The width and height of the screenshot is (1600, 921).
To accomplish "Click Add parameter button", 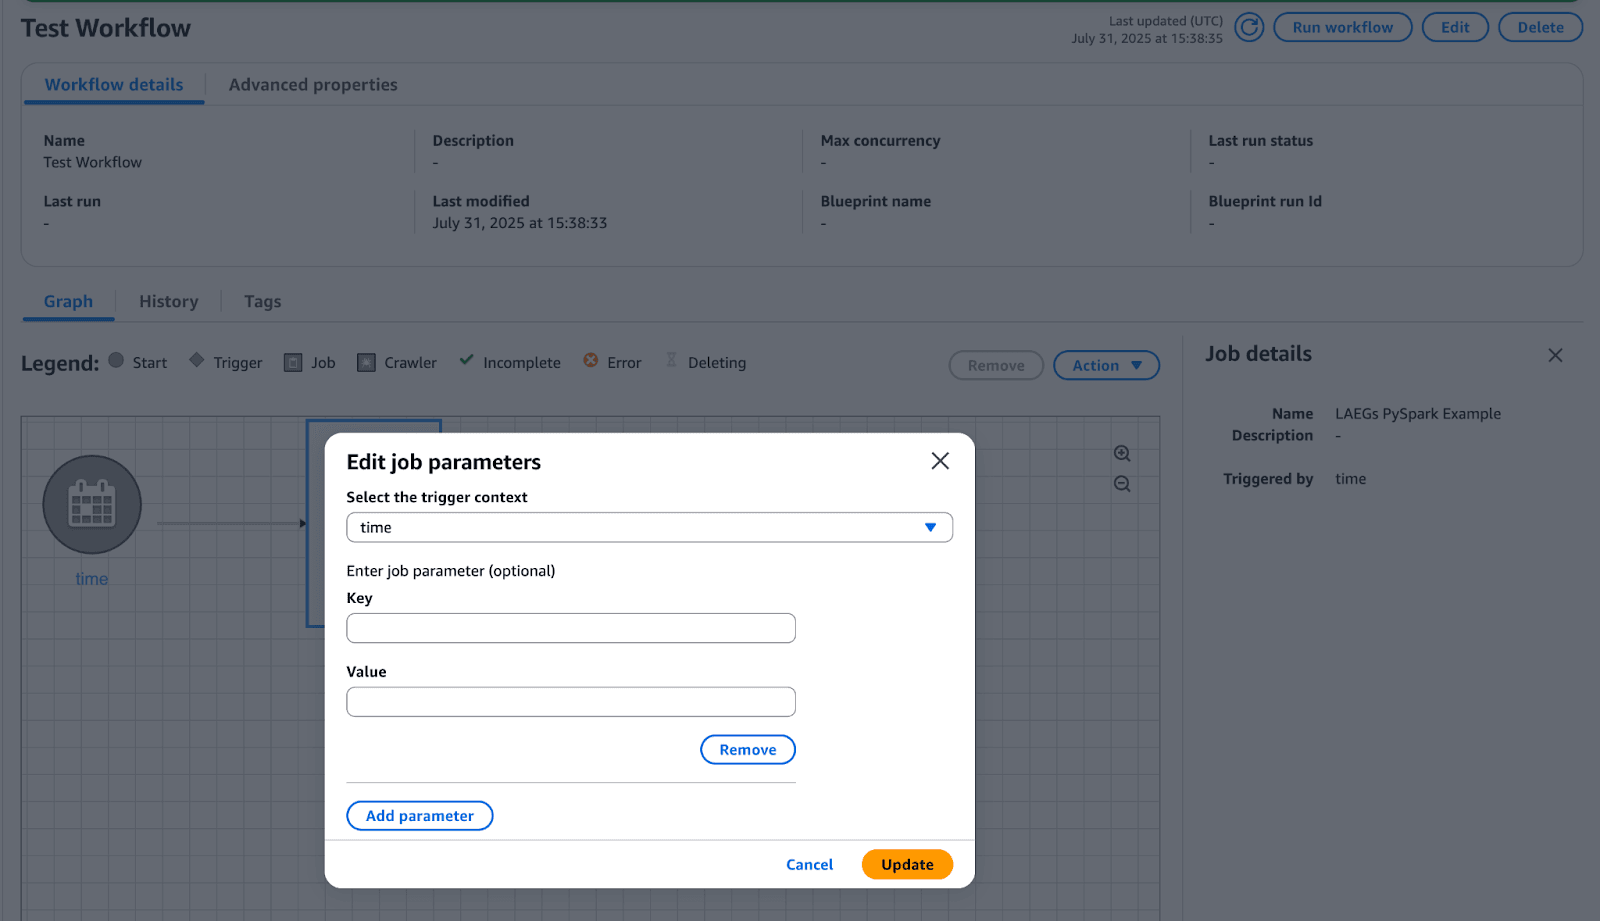I will pyautogui.click(x=419, y=816).
